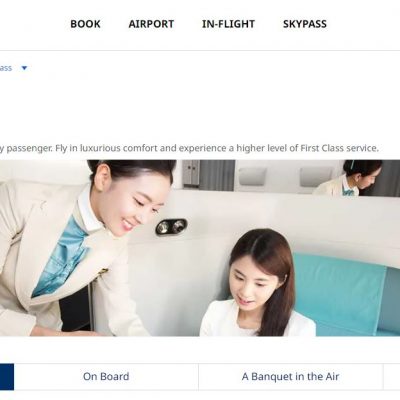Open the BOOK navigation menu
This screenshot has height=400, width=400.
click(x=85, y=24)
